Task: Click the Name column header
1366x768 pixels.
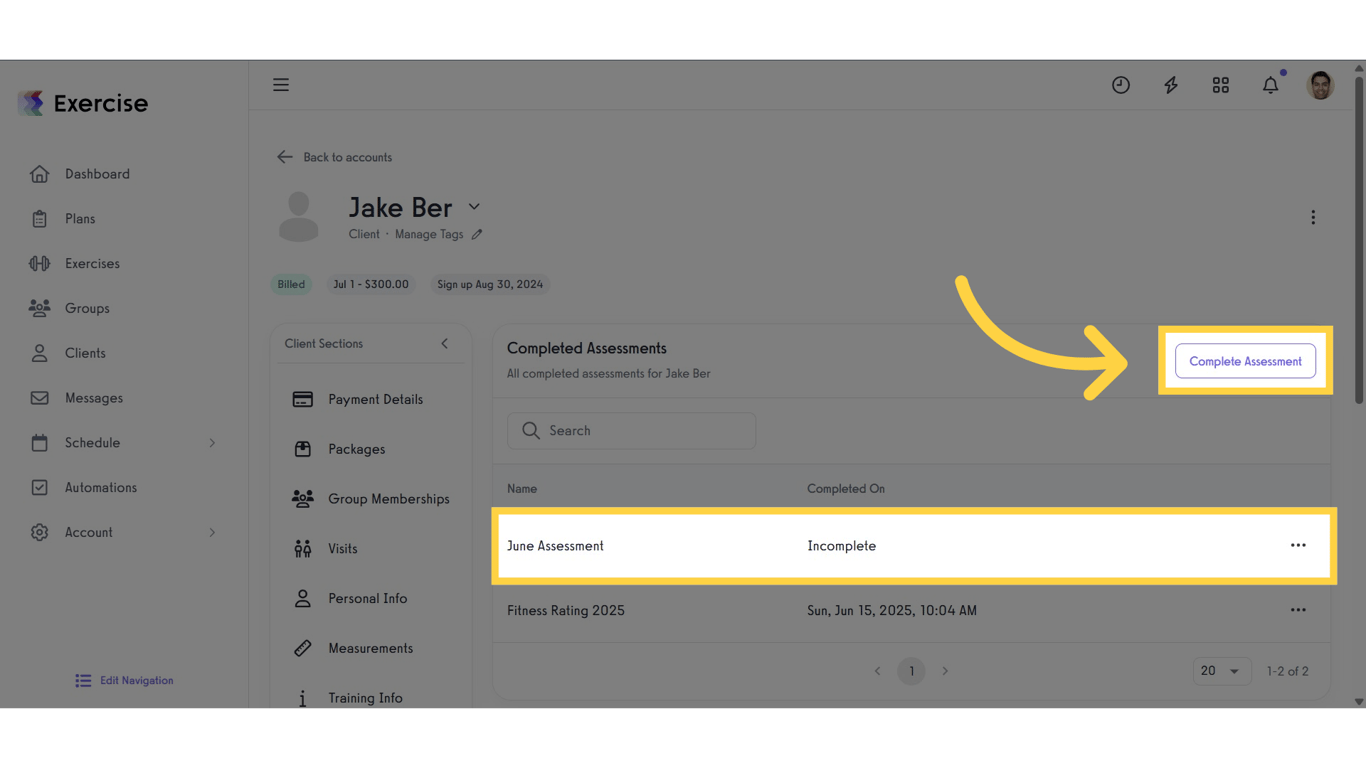Action: 522,489
